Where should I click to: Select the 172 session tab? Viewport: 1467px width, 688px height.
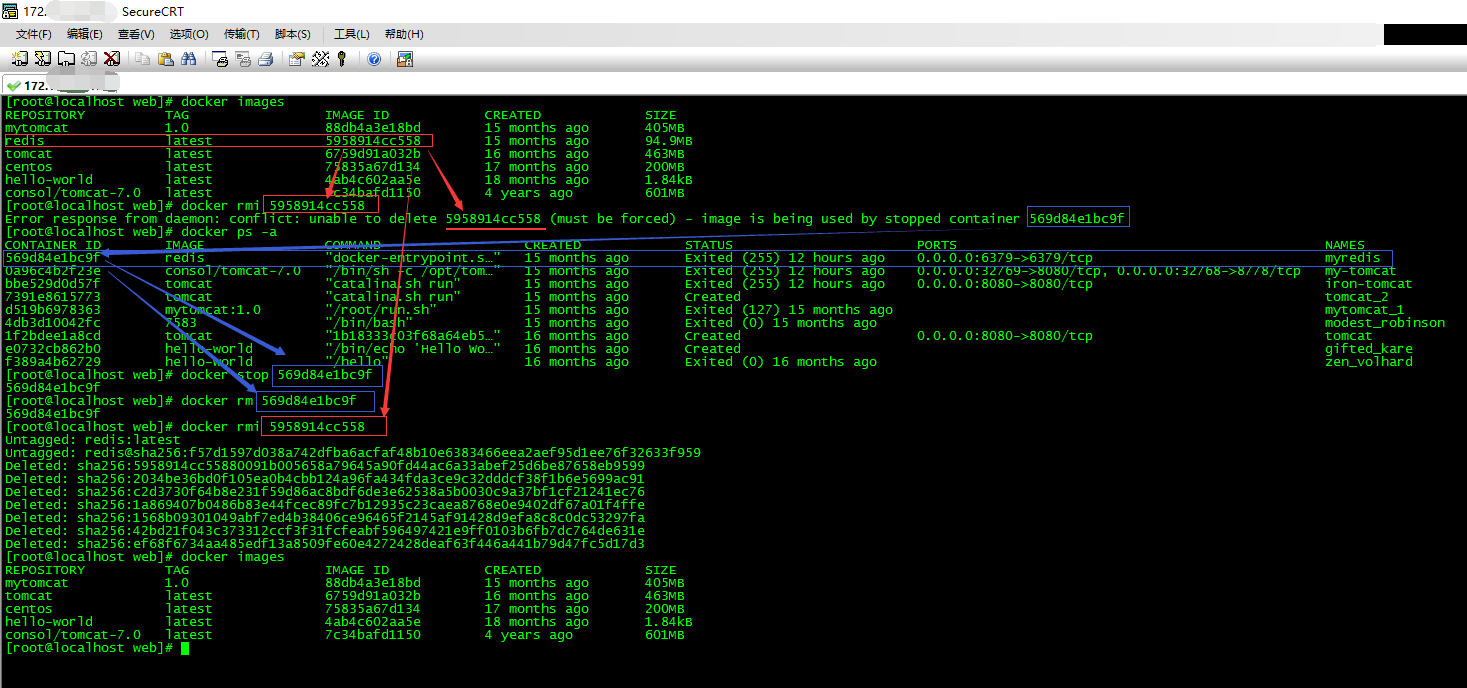click(62, 86)
